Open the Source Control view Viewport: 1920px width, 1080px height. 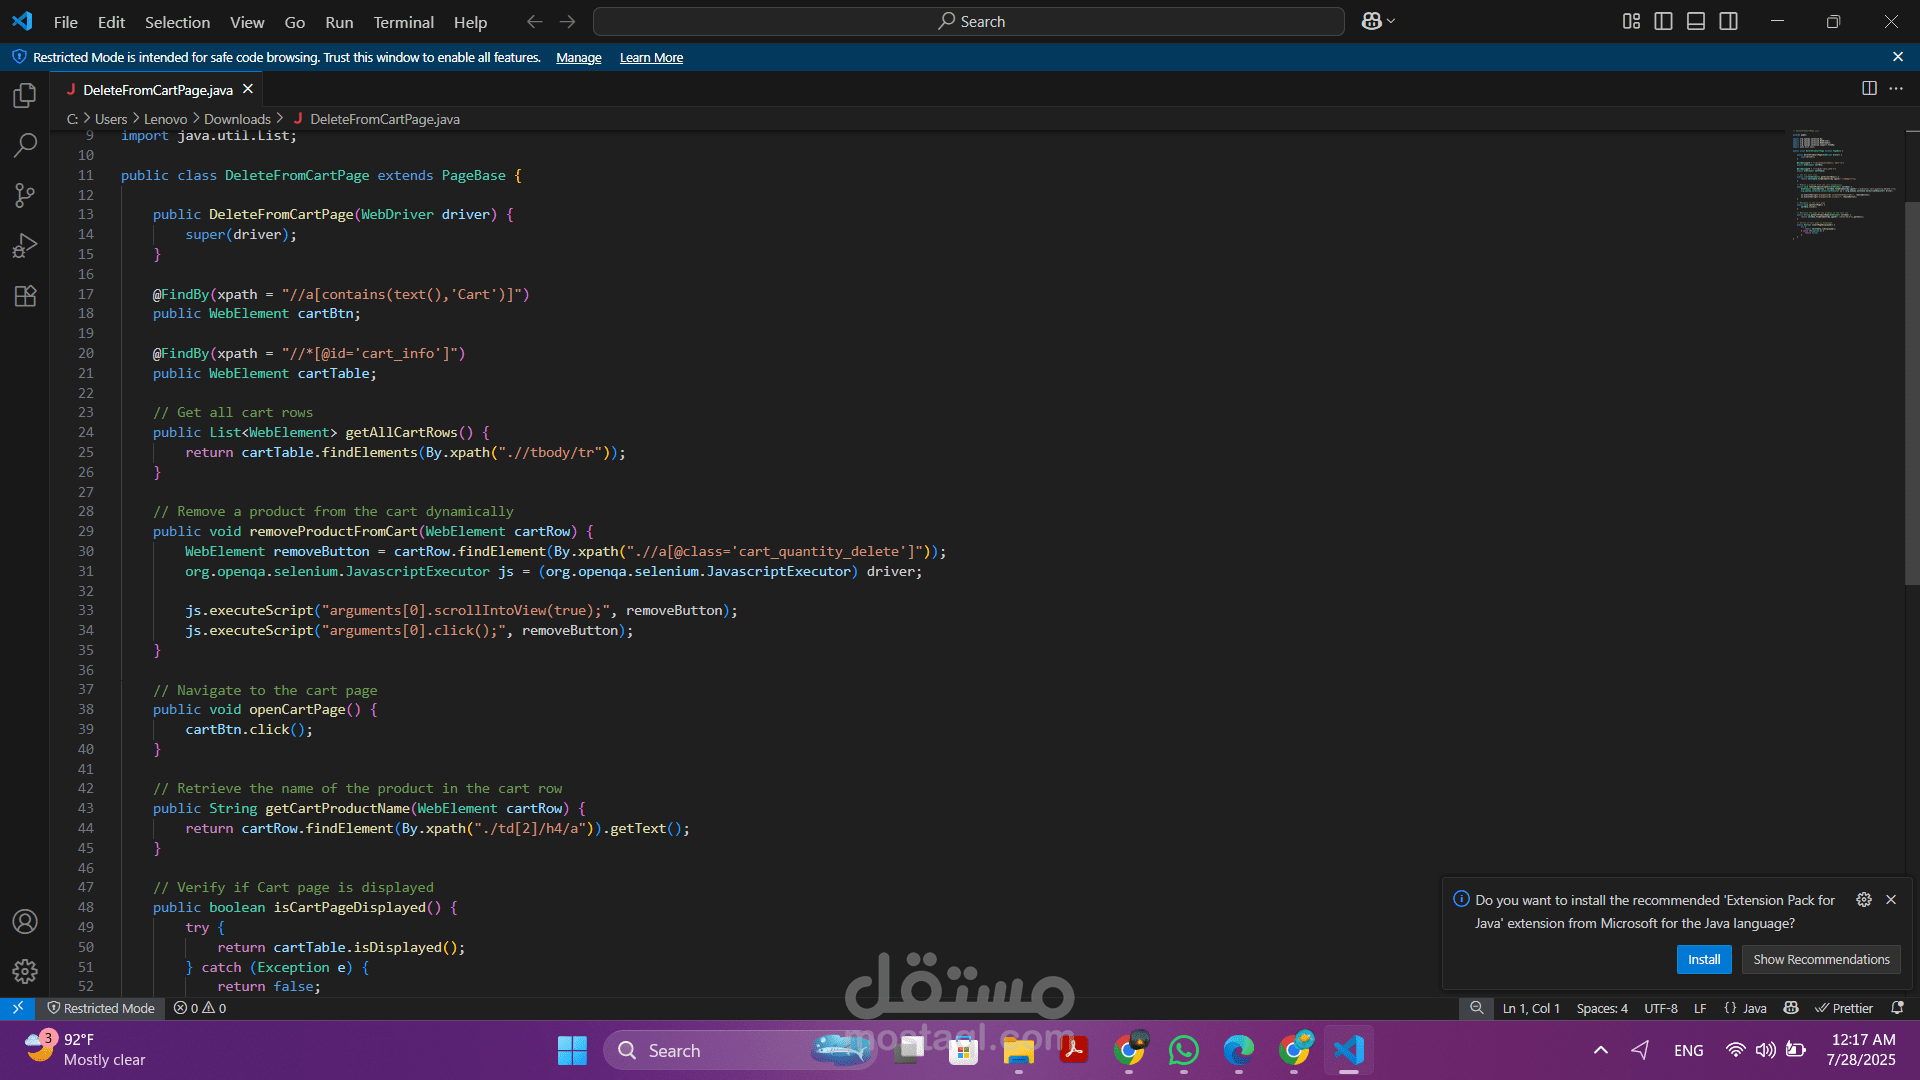(x=25, y=195)
